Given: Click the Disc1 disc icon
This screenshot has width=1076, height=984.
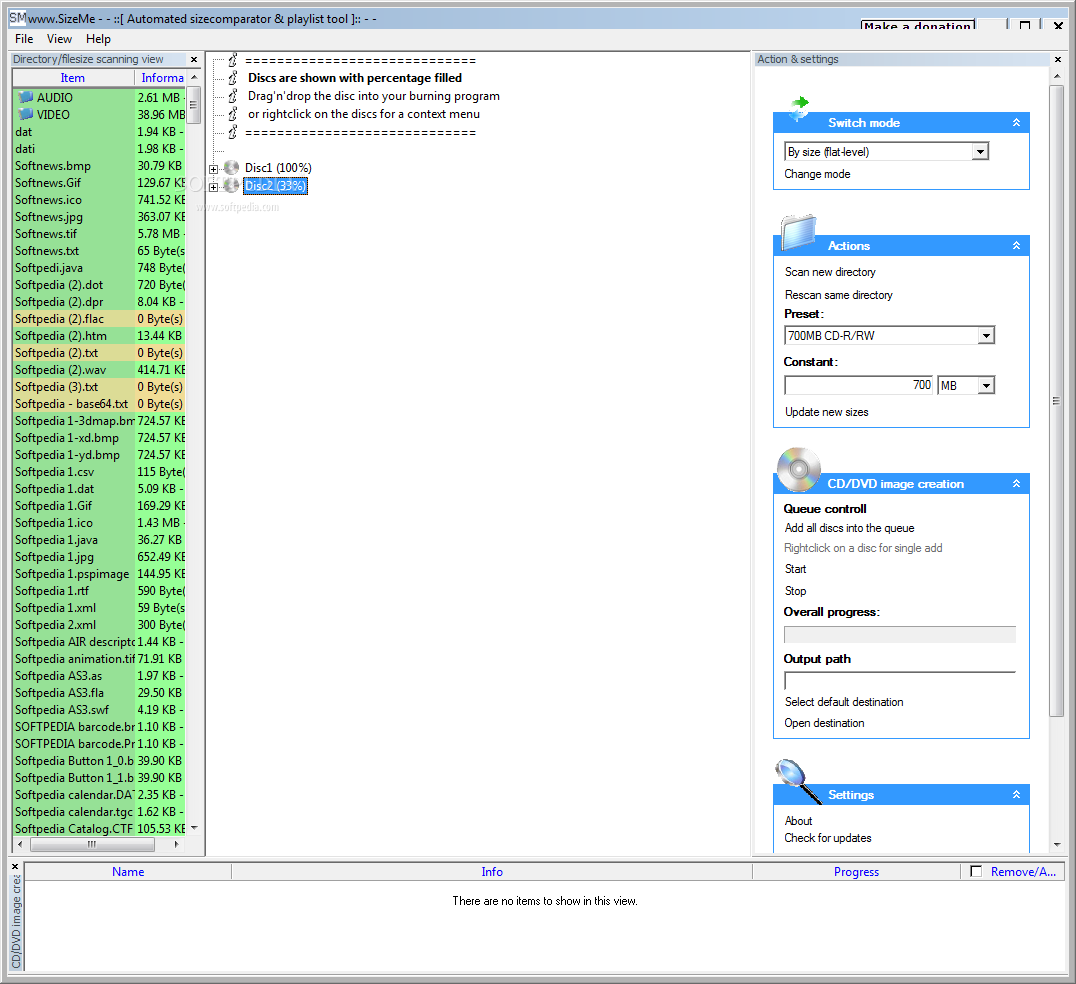Looking at the screenshot, I should (231, 167).
